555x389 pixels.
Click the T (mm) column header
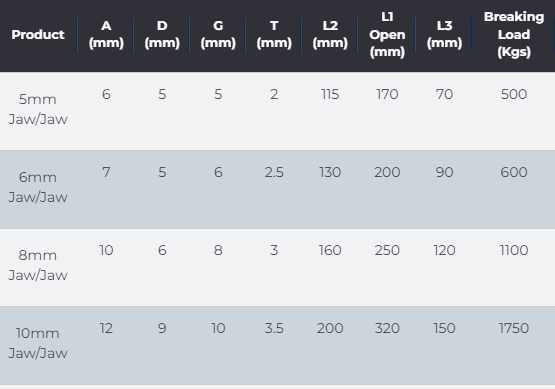(274, 34)
